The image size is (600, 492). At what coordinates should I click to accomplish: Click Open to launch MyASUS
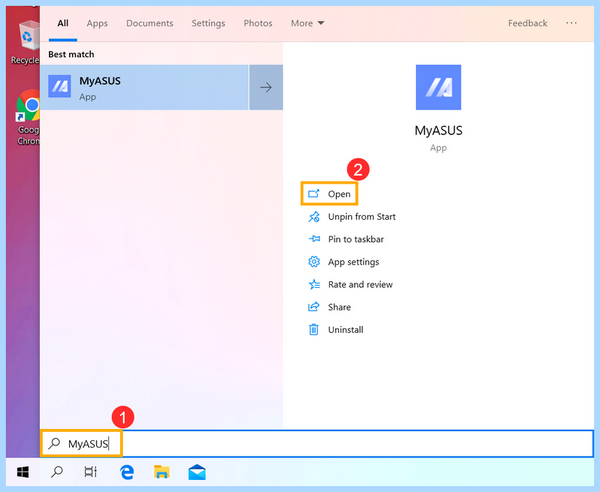click(x=329, y=194)
